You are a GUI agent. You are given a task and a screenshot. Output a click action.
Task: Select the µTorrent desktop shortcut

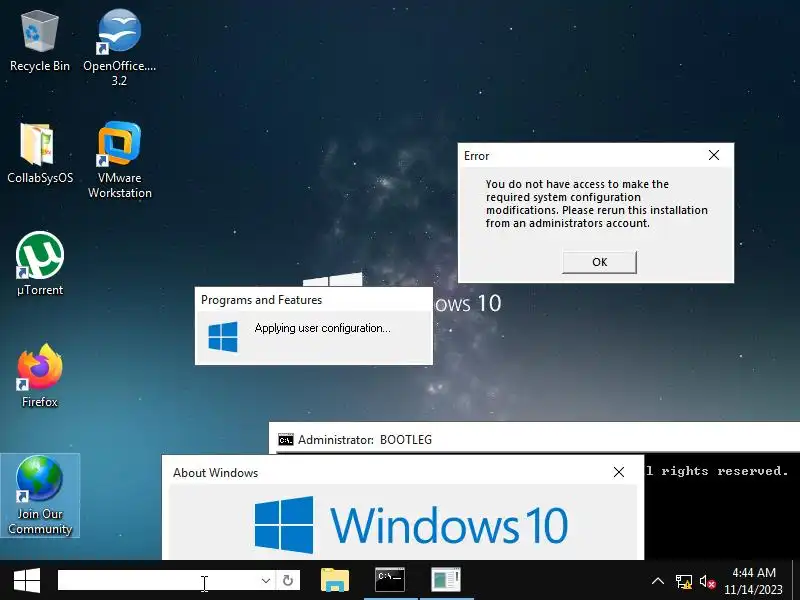pyautogui.click(x=39, y=263)
